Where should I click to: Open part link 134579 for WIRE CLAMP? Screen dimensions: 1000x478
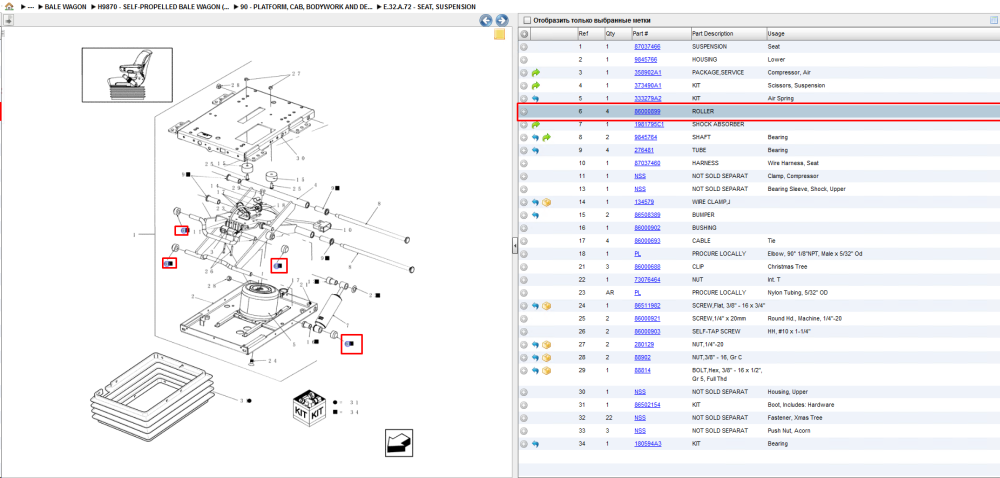point(643,202)
